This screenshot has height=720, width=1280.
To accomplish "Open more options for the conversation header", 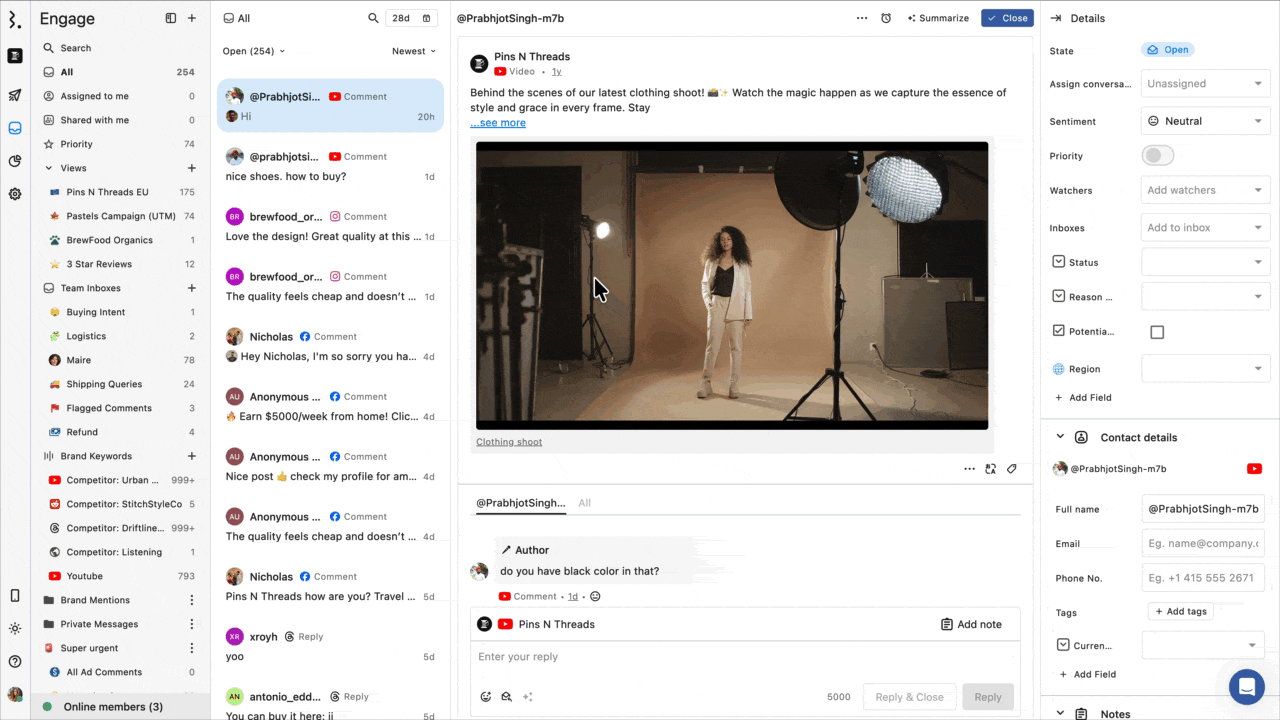I will pos(862,18).
